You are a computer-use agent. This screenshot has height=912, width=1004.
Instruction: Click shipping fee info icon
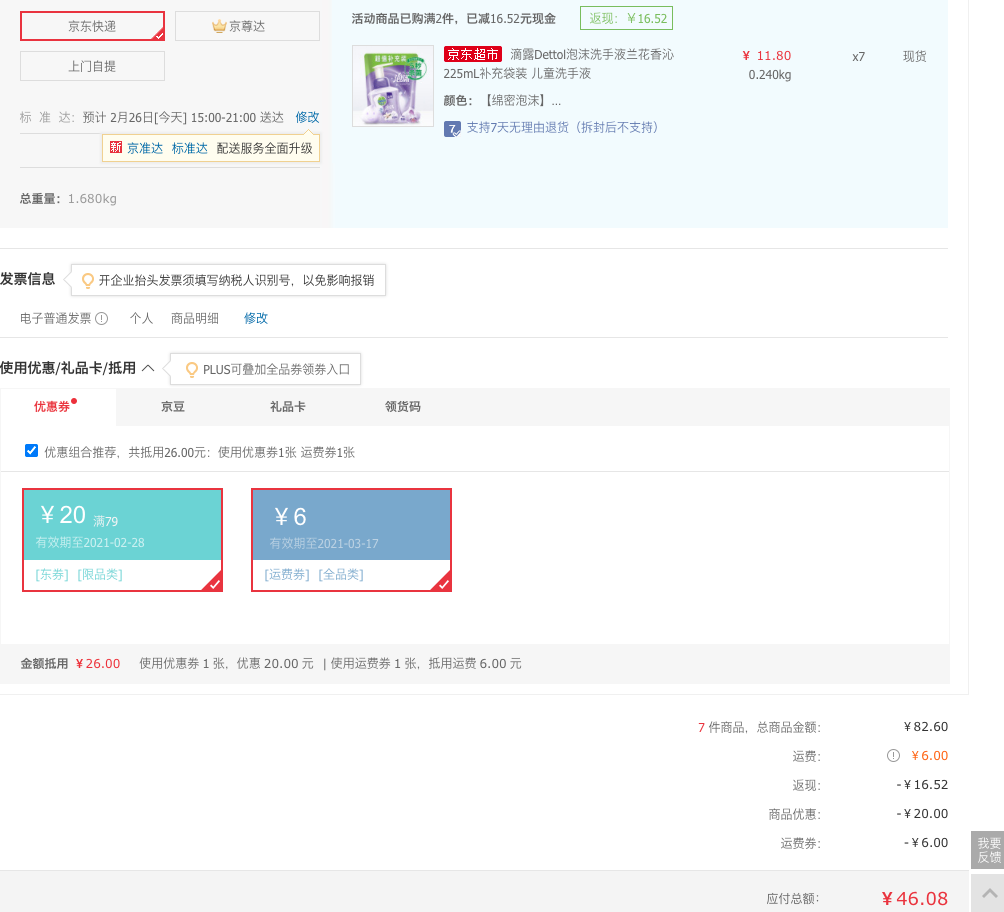click(x=893, y=756)
